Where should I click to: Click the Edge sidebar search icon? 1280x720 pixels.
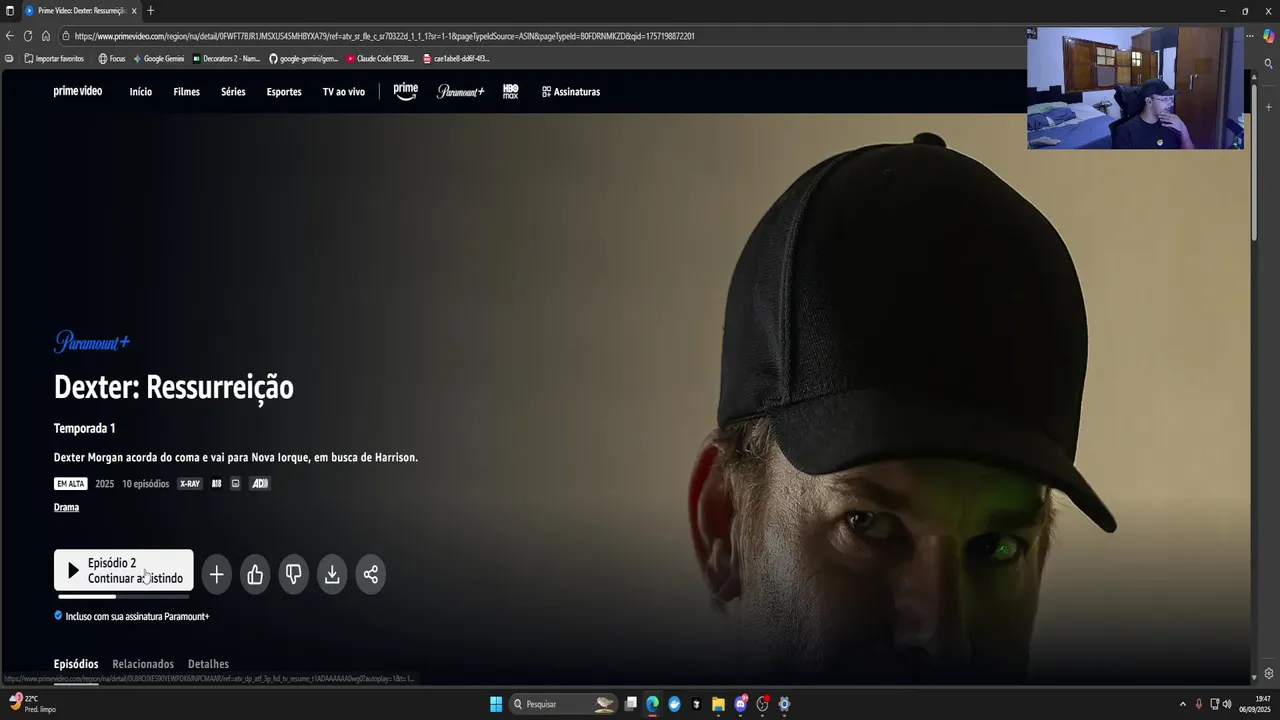pyautogui.click(x=1269, y=65)
